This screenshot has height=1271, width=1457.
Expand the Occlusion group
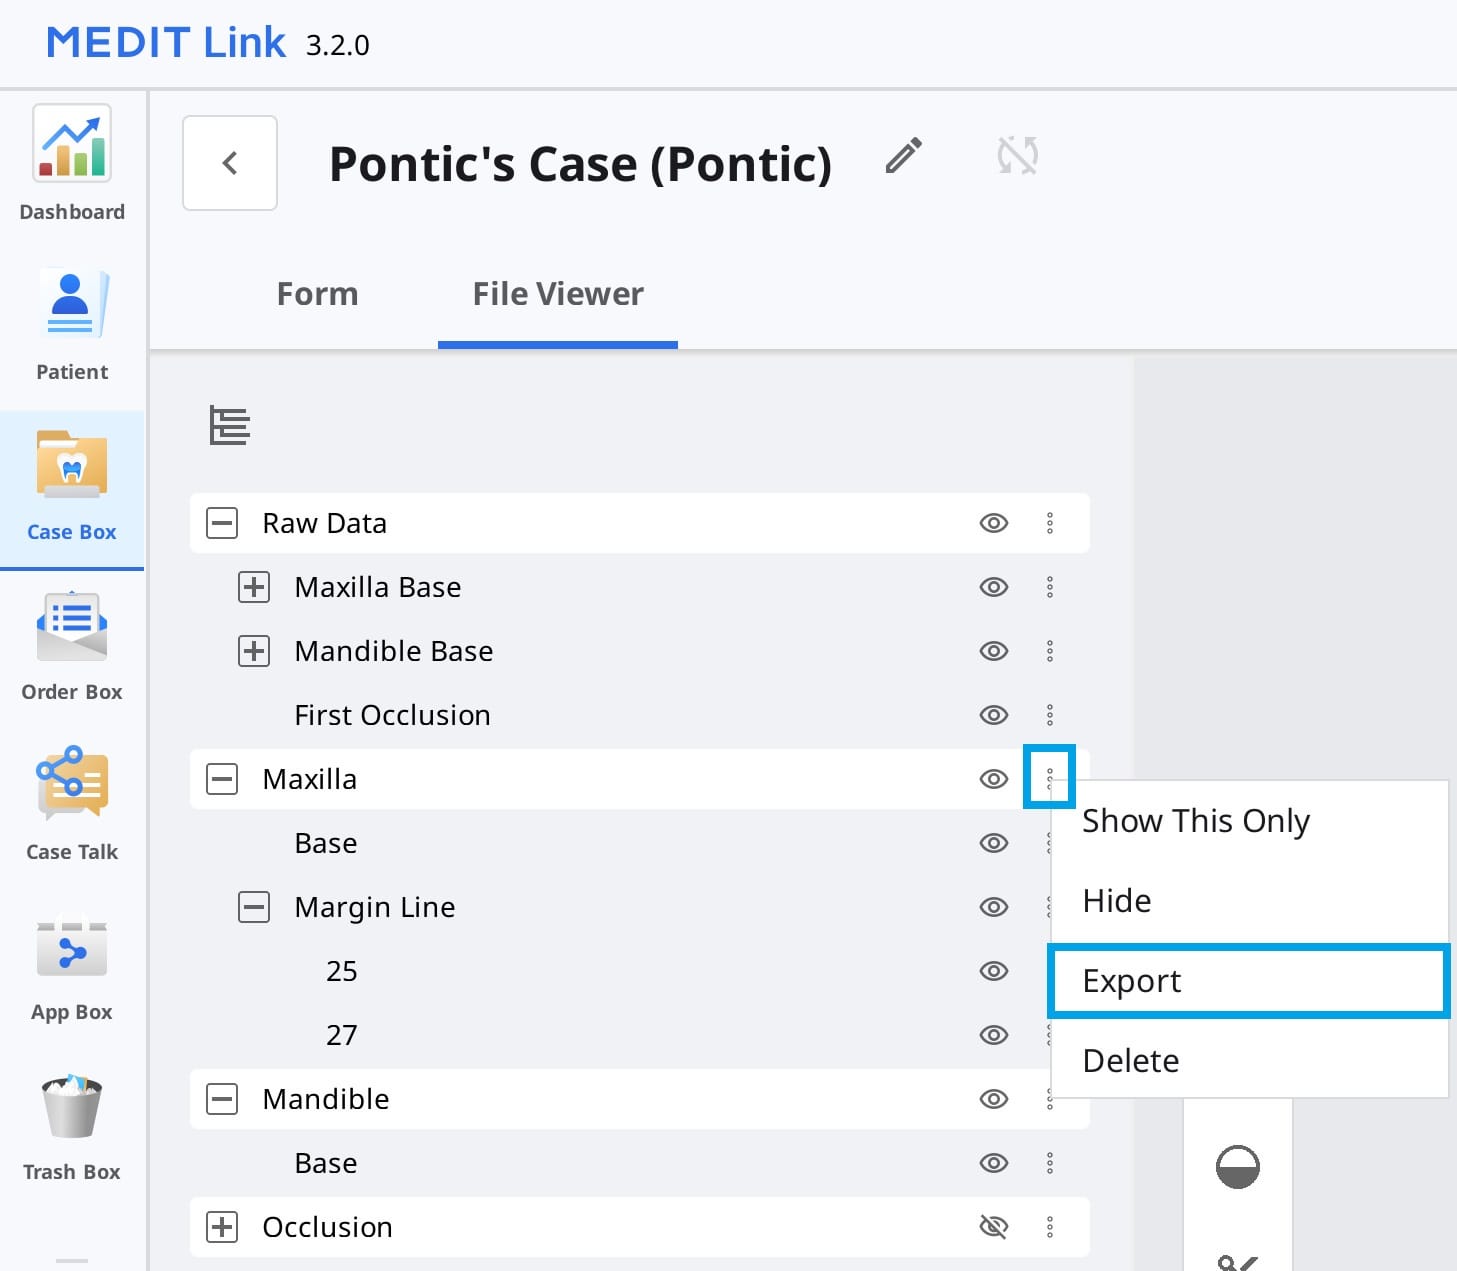click(x=222, y=1227)
